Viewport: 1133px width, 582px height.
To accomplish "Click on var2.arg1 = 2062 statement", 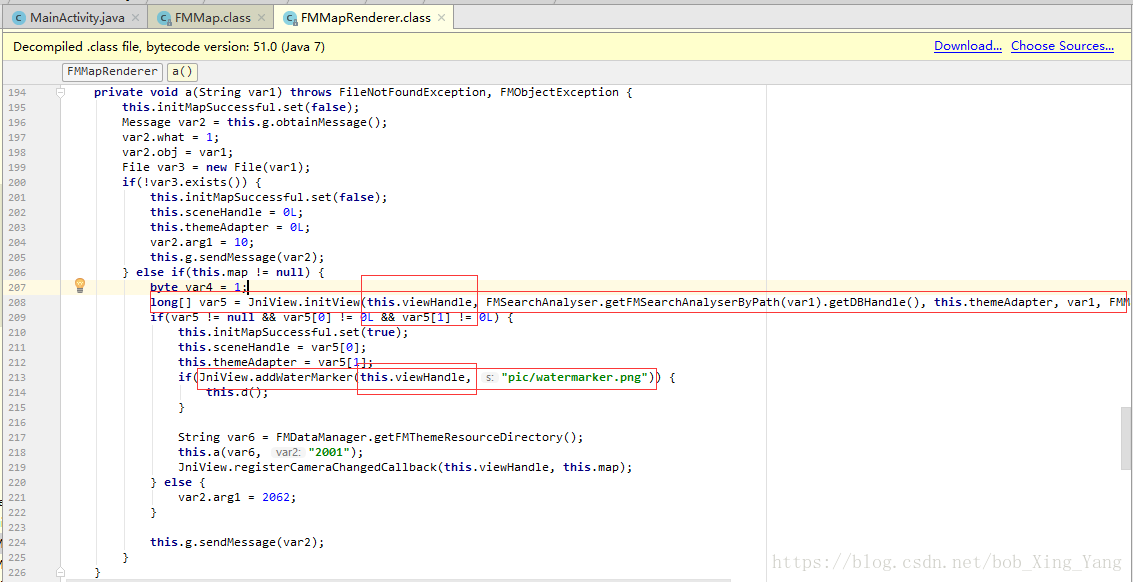I will 238,497.
